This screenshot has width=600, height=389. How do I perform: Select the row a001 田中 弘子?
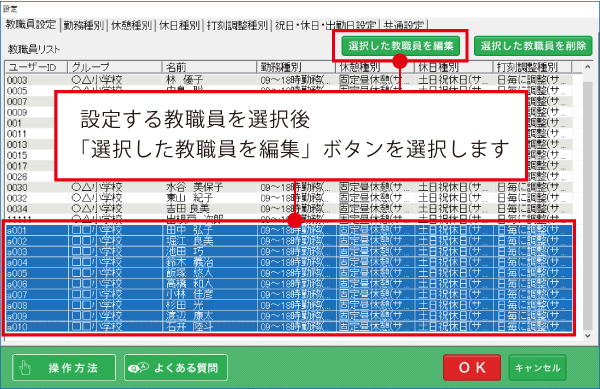pos(289,230)
